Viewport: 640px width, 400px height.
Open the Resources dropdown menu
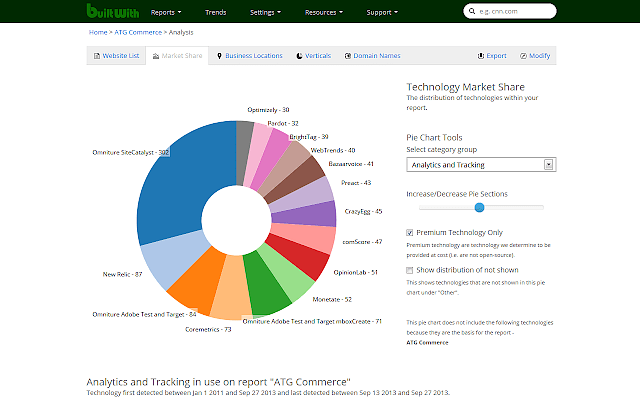click(x=324, y=13)
